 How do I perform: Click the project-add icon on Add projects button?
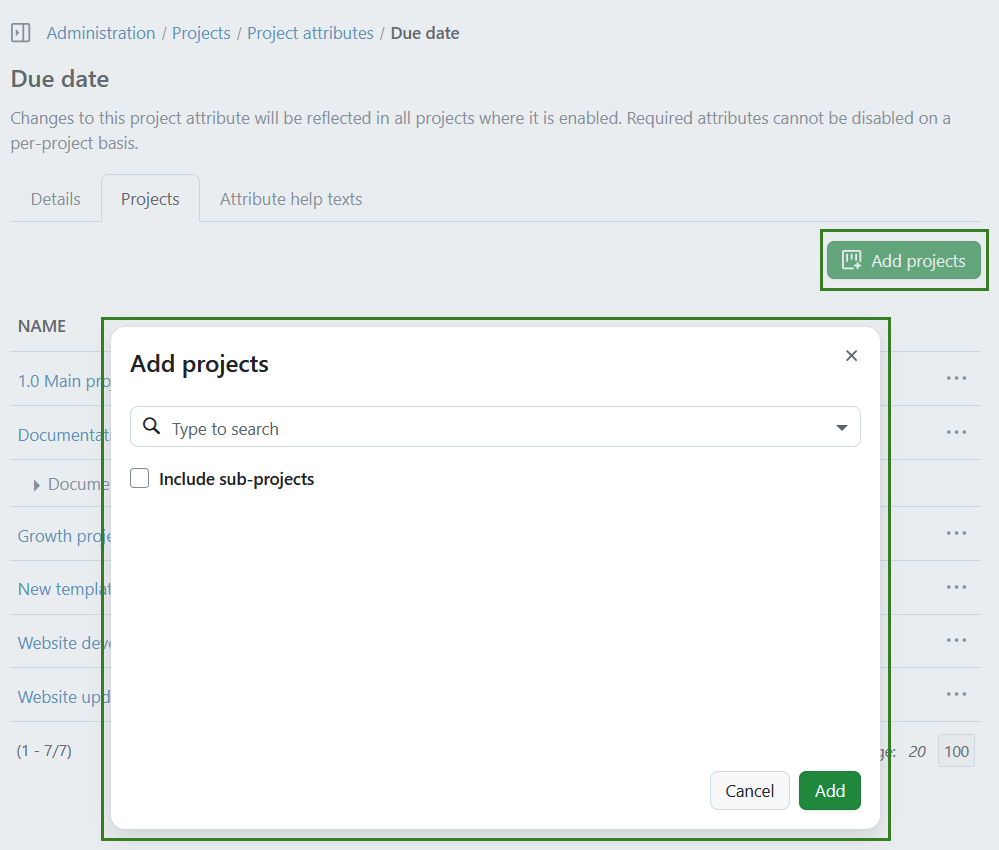851,259
